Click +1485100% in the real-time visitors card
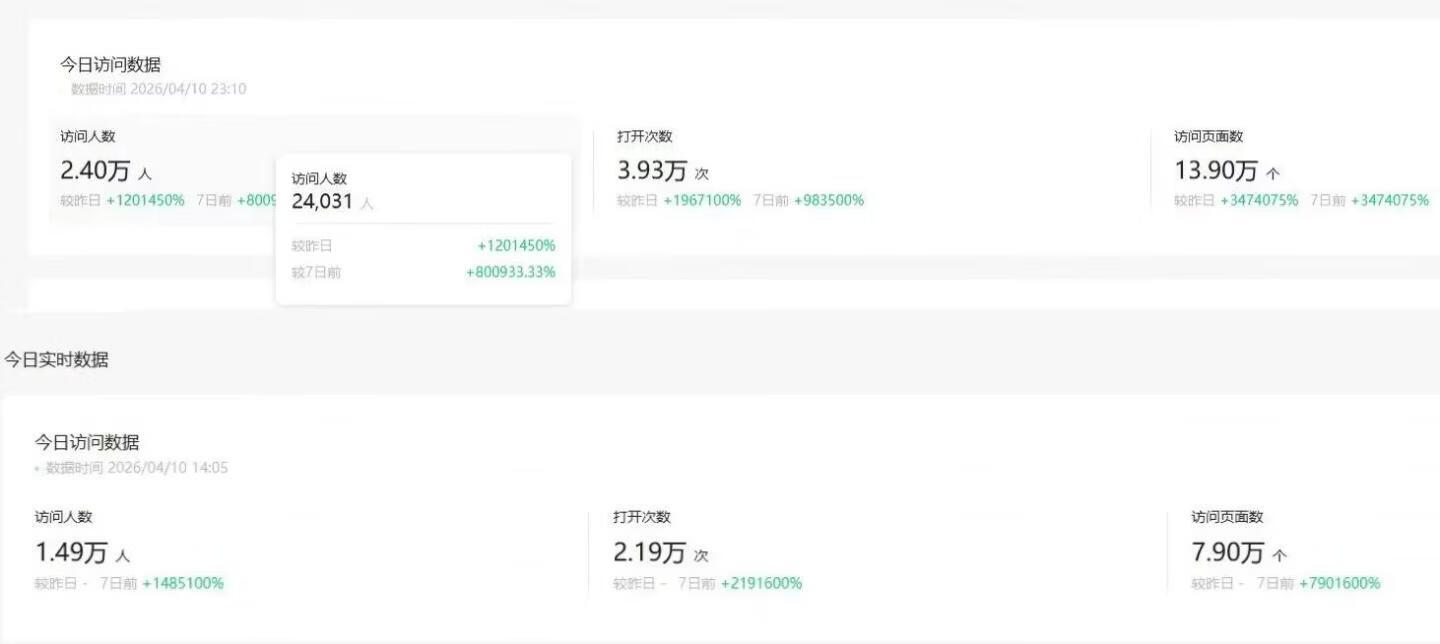Screen dimensions: 1440x644 [185, 583]
